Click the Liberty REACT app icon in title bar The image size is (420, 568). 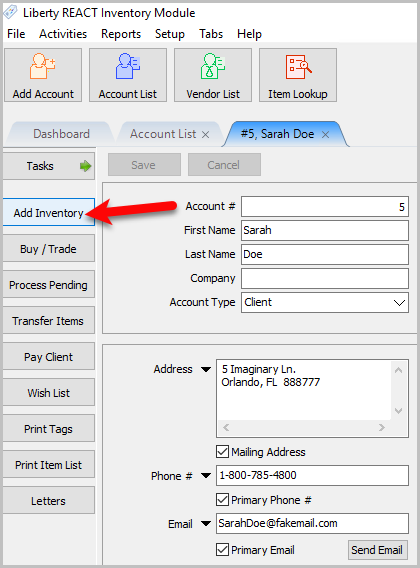pos(10,13)
